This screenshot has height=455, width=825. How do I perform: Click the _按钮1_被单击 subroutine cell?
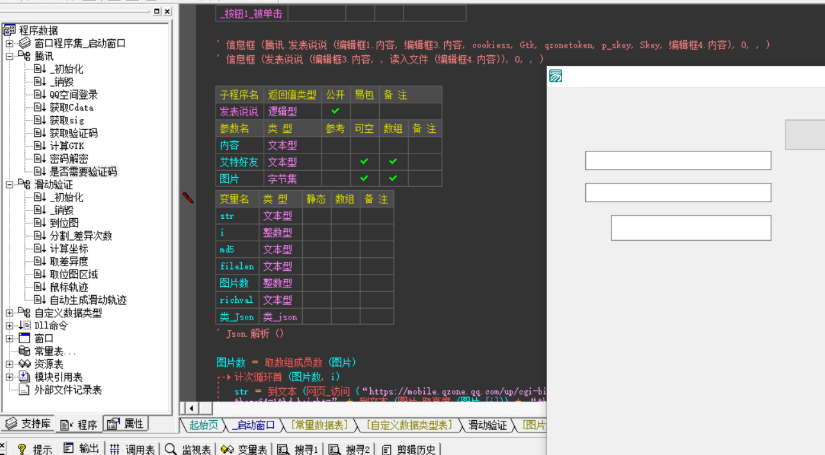251,14
